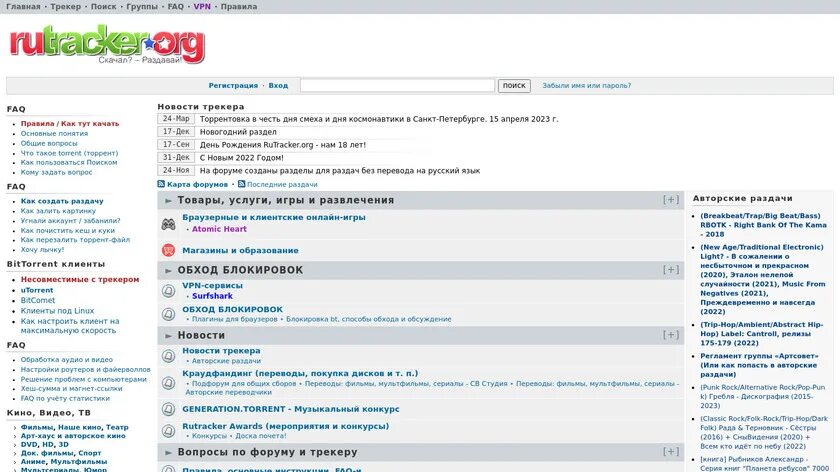Click the rutracker.org logo
Viewport: 840px width, 472px height.
[x=107, y=44]
